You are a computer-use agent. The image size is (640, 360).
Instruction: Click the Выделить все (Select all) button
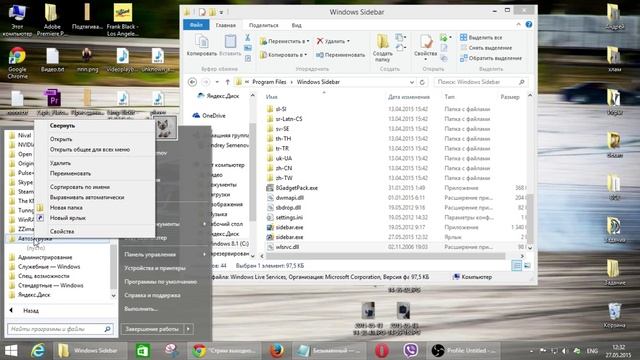coord(481,38)
